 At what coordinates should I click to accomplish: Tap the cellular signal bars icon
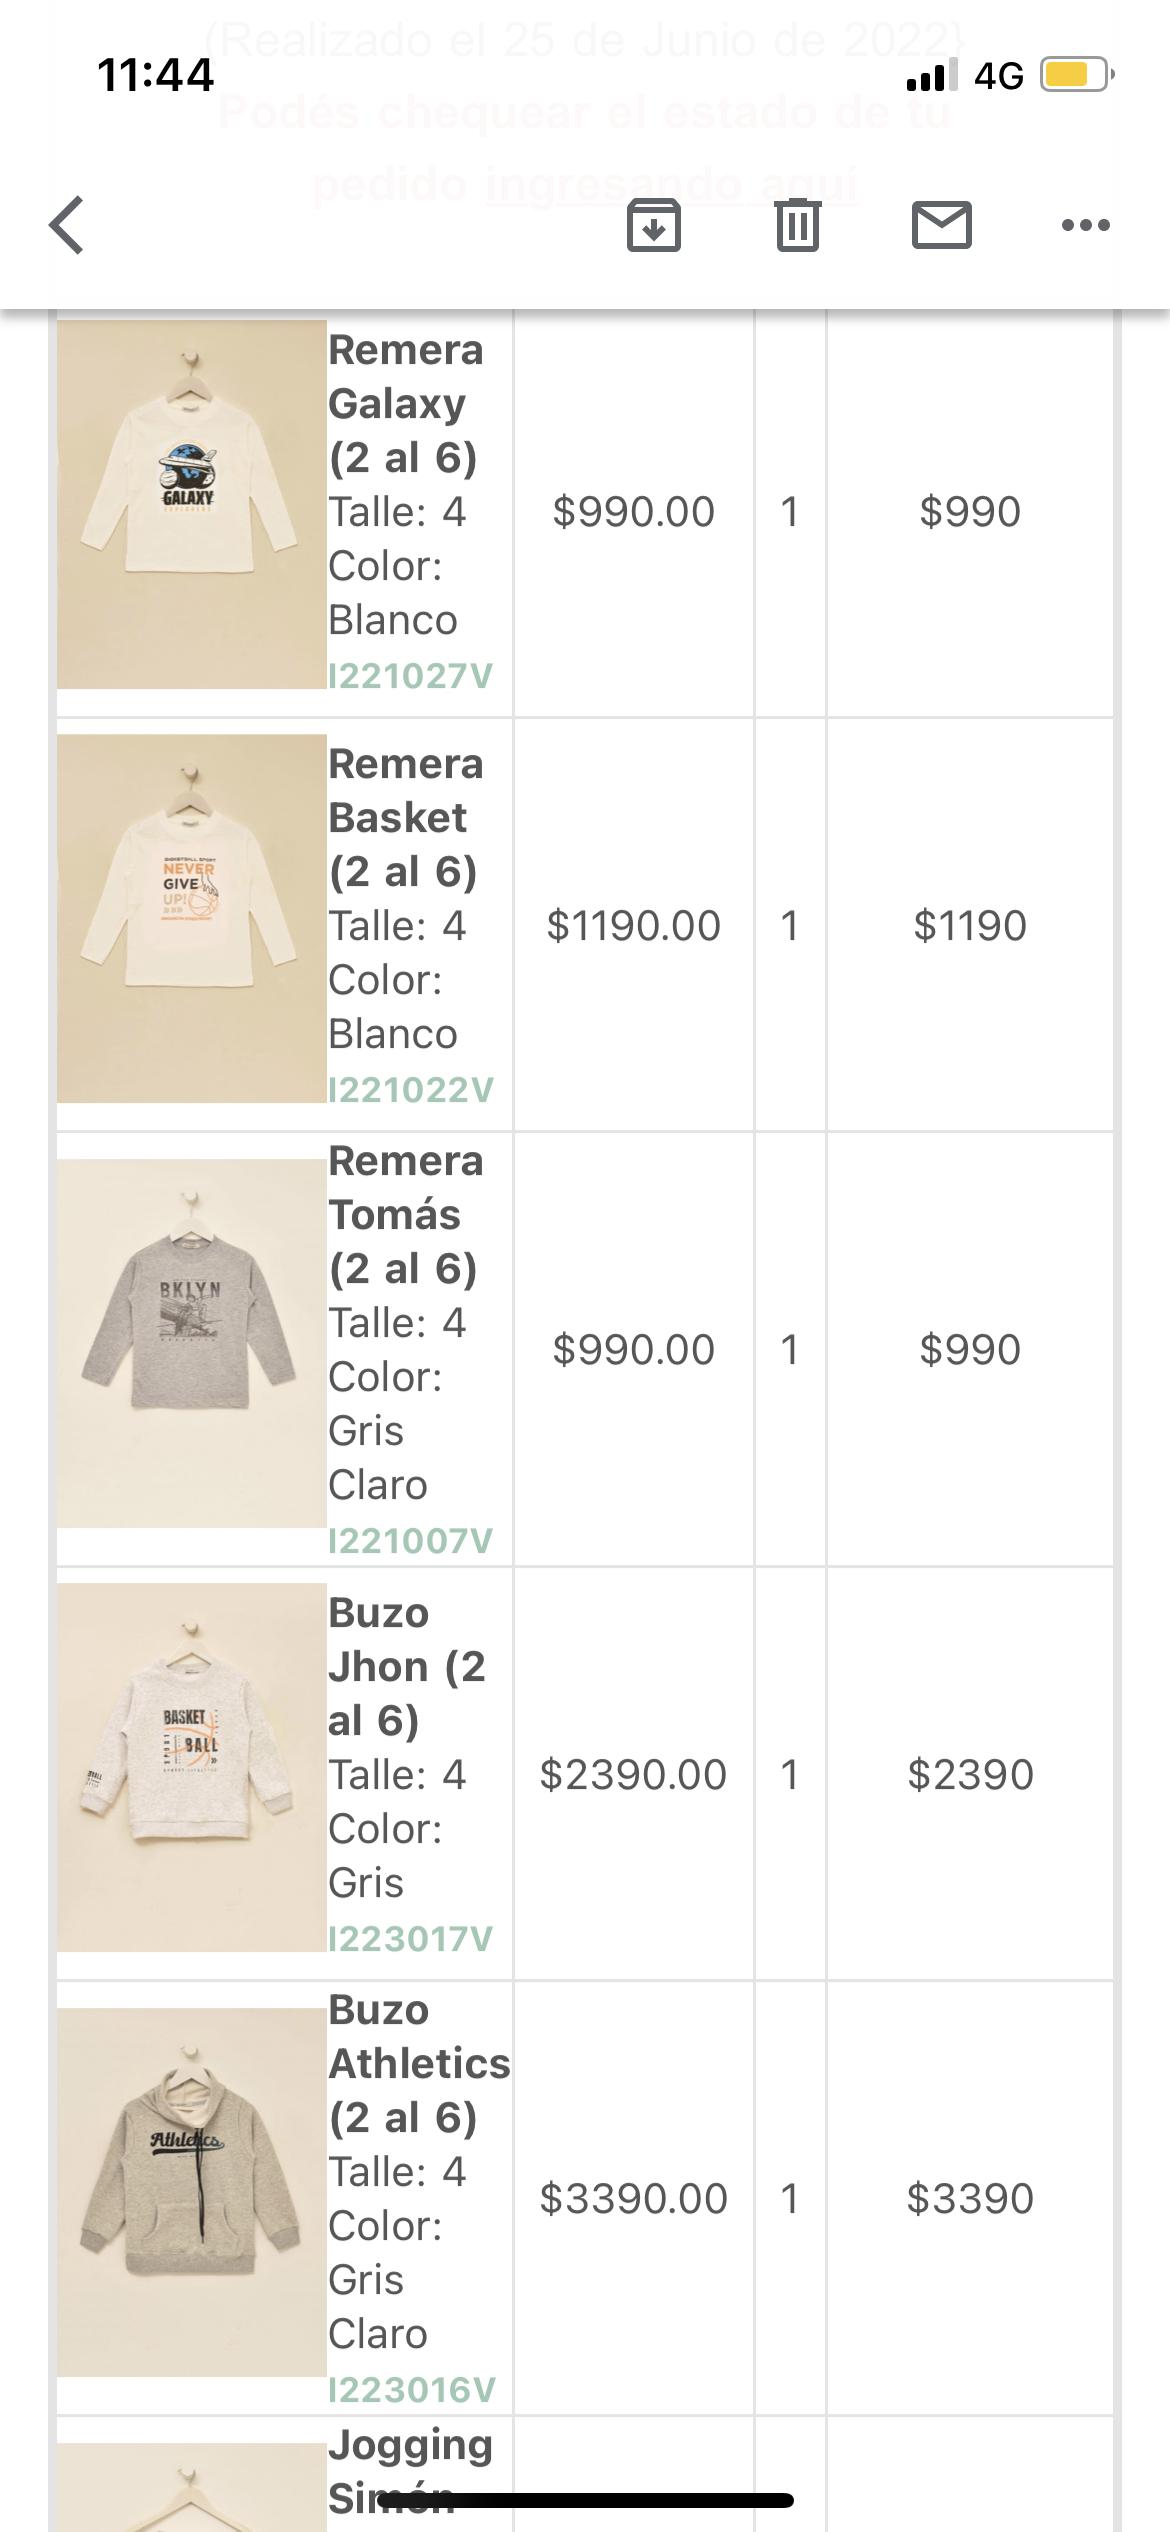coord(931,75)
